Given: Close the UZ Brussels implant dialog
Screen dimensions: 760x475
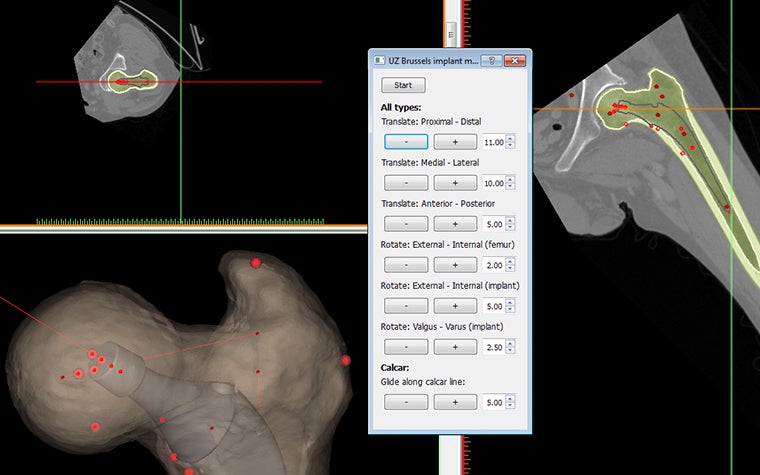Looking at the screenshot, I should (x=515, y=61).
